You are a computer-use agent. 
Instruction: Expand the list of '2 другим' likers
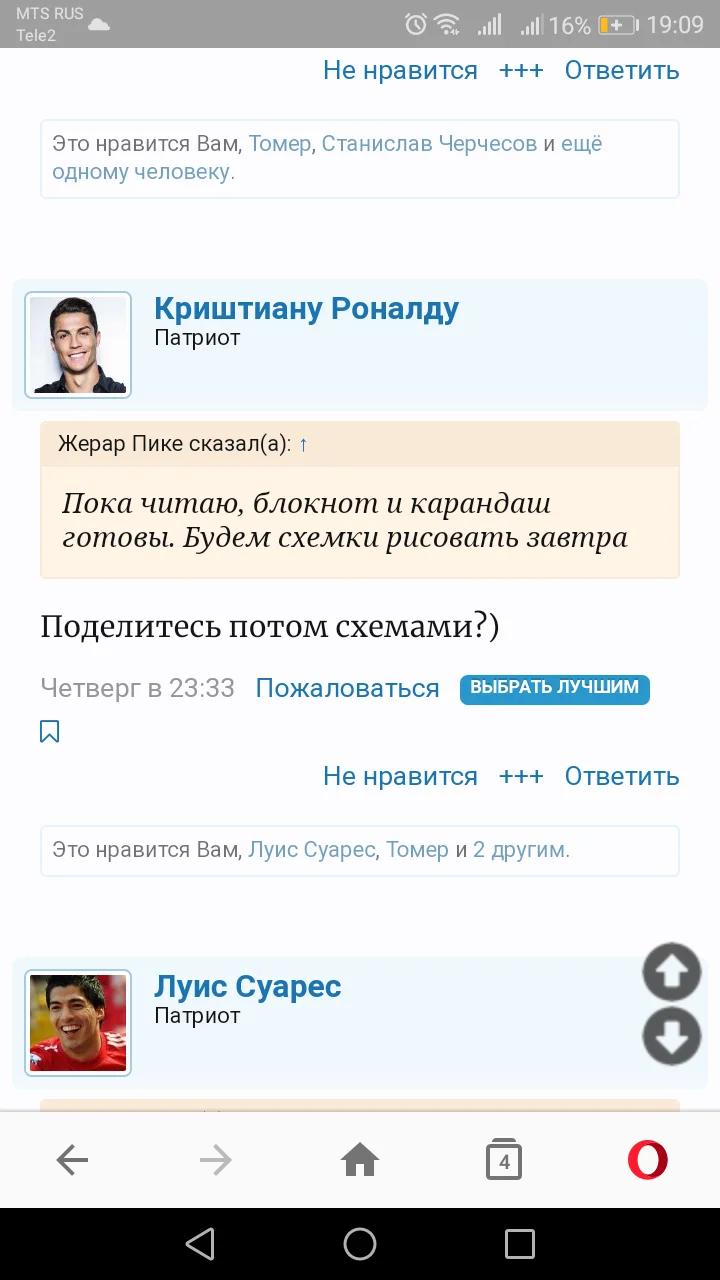(x=520, y=850)
